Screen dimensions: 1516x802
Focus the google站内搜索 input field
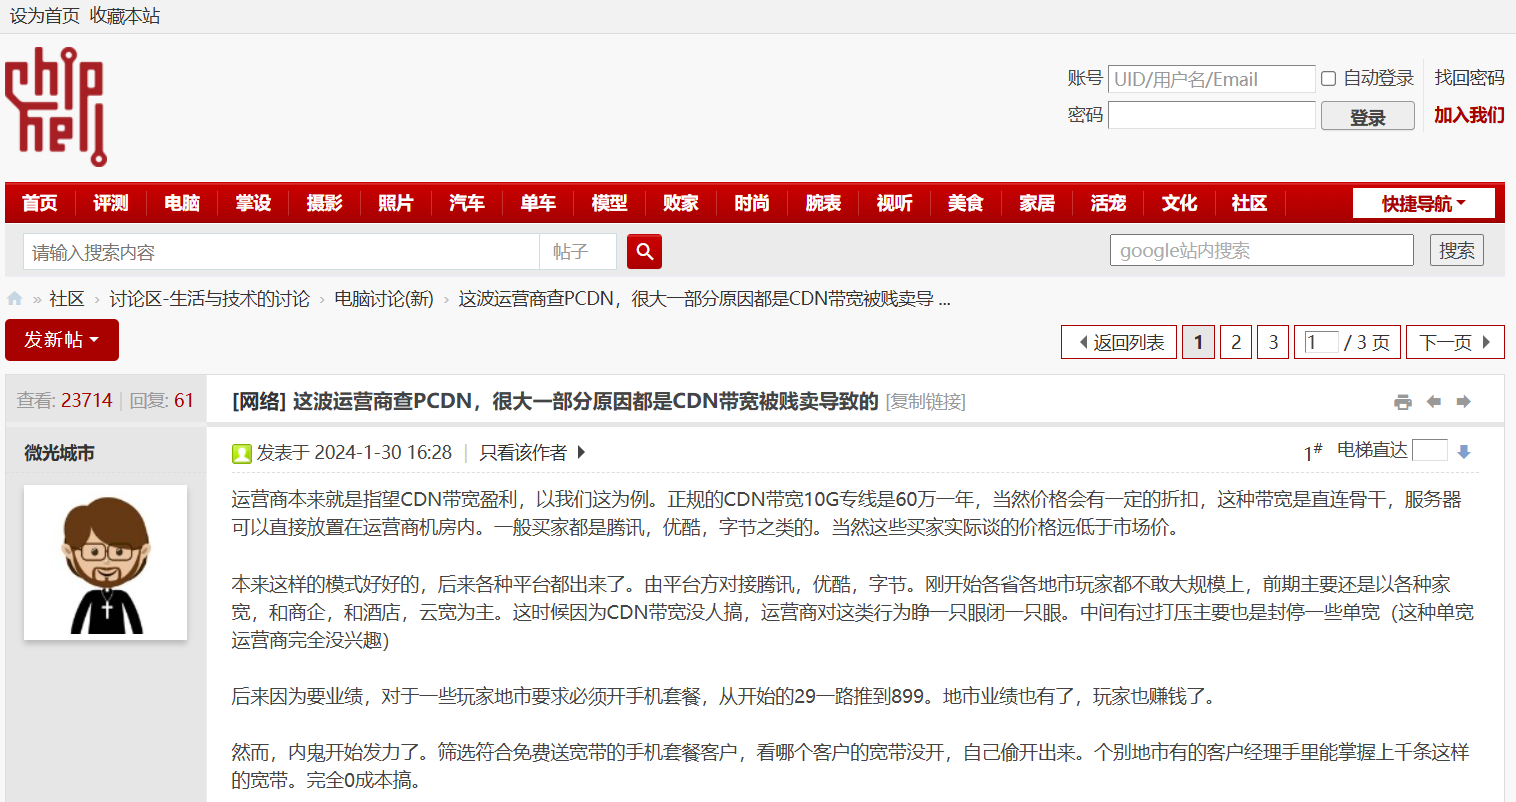click(1262, 250)
